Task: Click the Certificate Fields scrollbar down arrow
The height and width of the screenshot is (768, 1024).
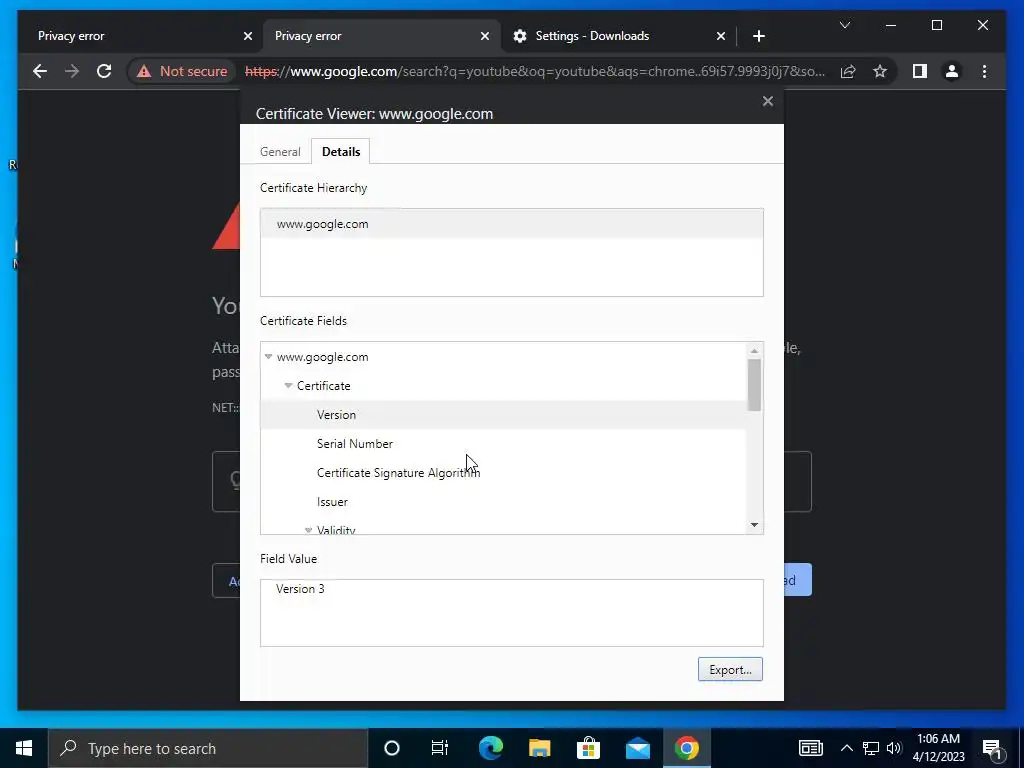Action: click(x=754, y=525)
